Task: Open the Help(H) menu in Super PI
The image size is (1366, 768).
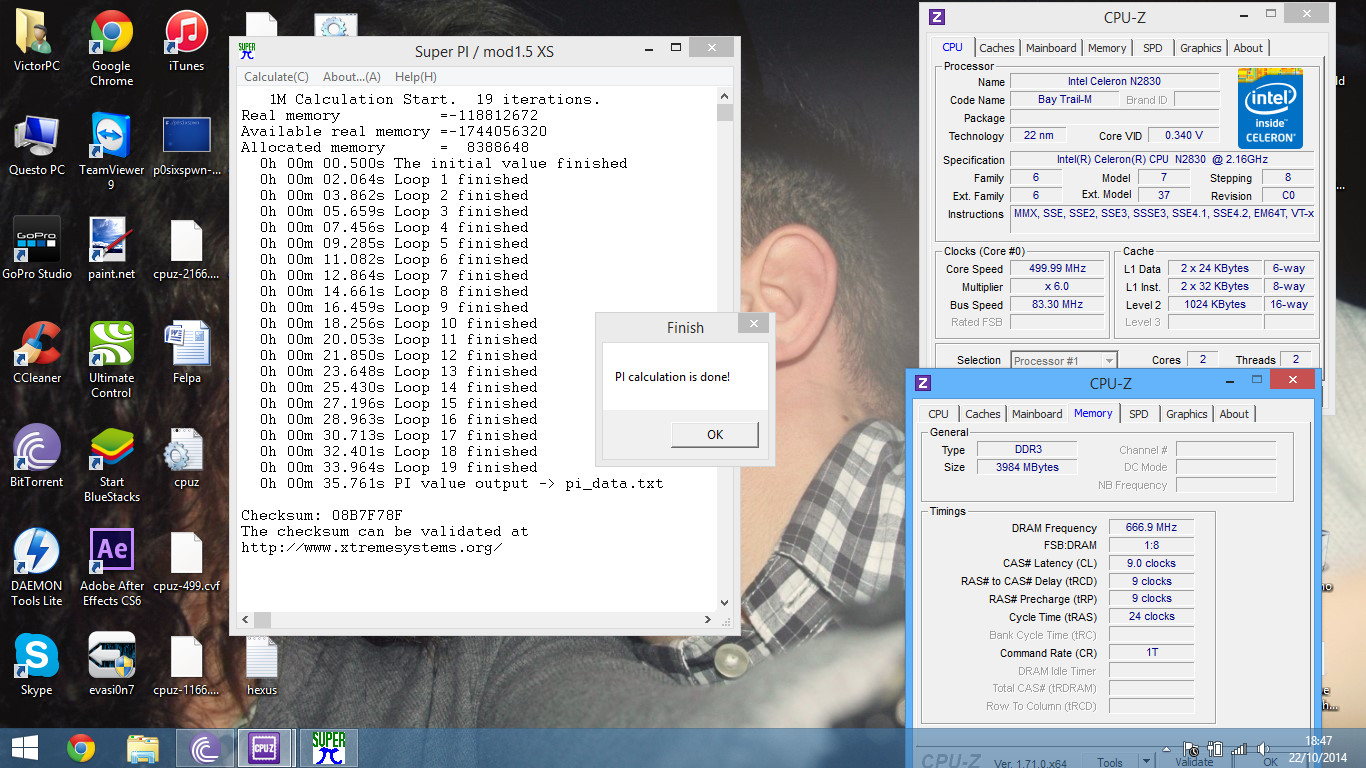Action: click(x=416, y=77)
